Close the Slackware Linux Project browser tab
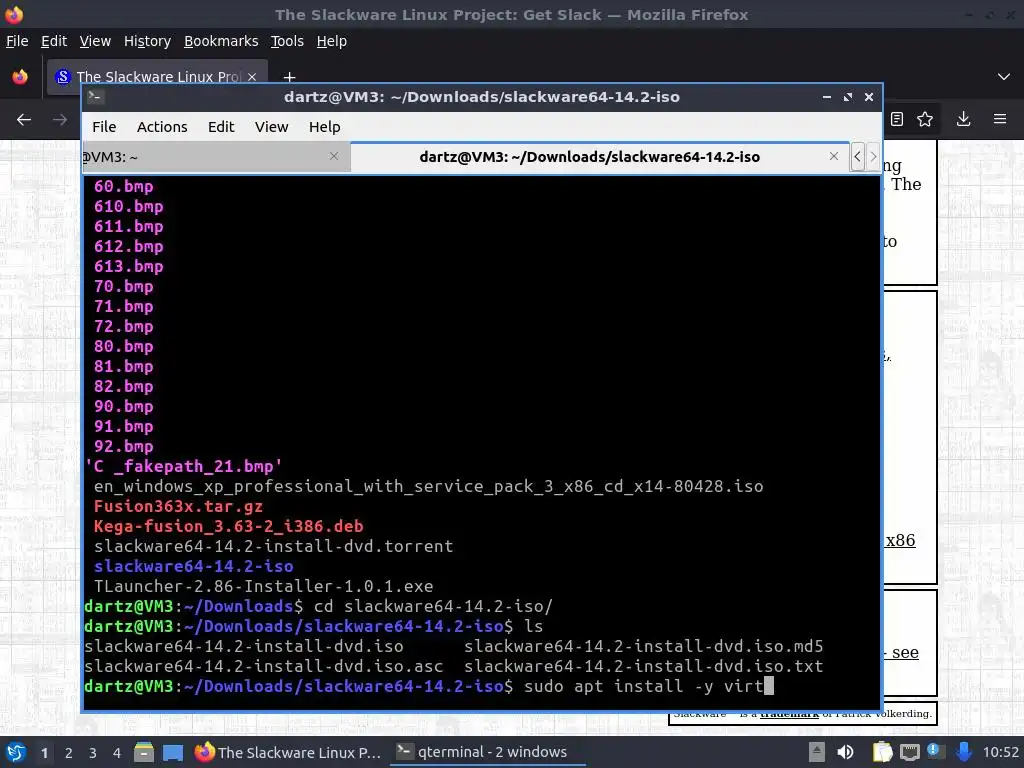This screenshot has width=1024, height=768. tap(252, 77)
